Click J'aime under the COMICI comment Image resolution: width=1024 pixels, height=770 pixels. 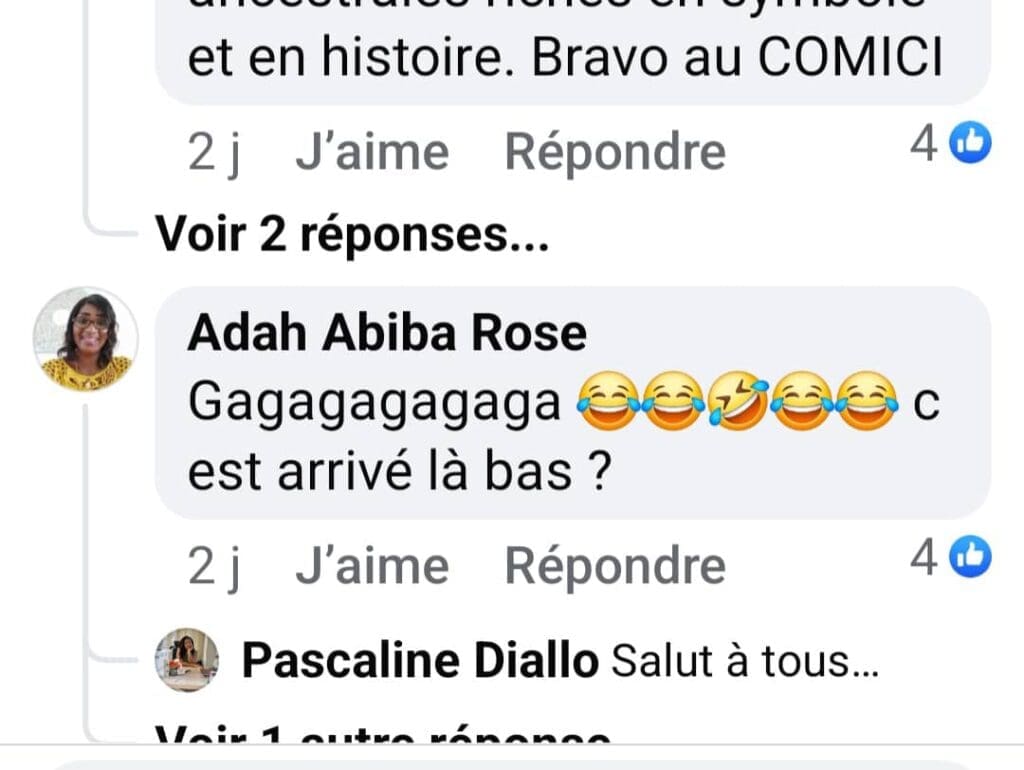pos(372,152)
